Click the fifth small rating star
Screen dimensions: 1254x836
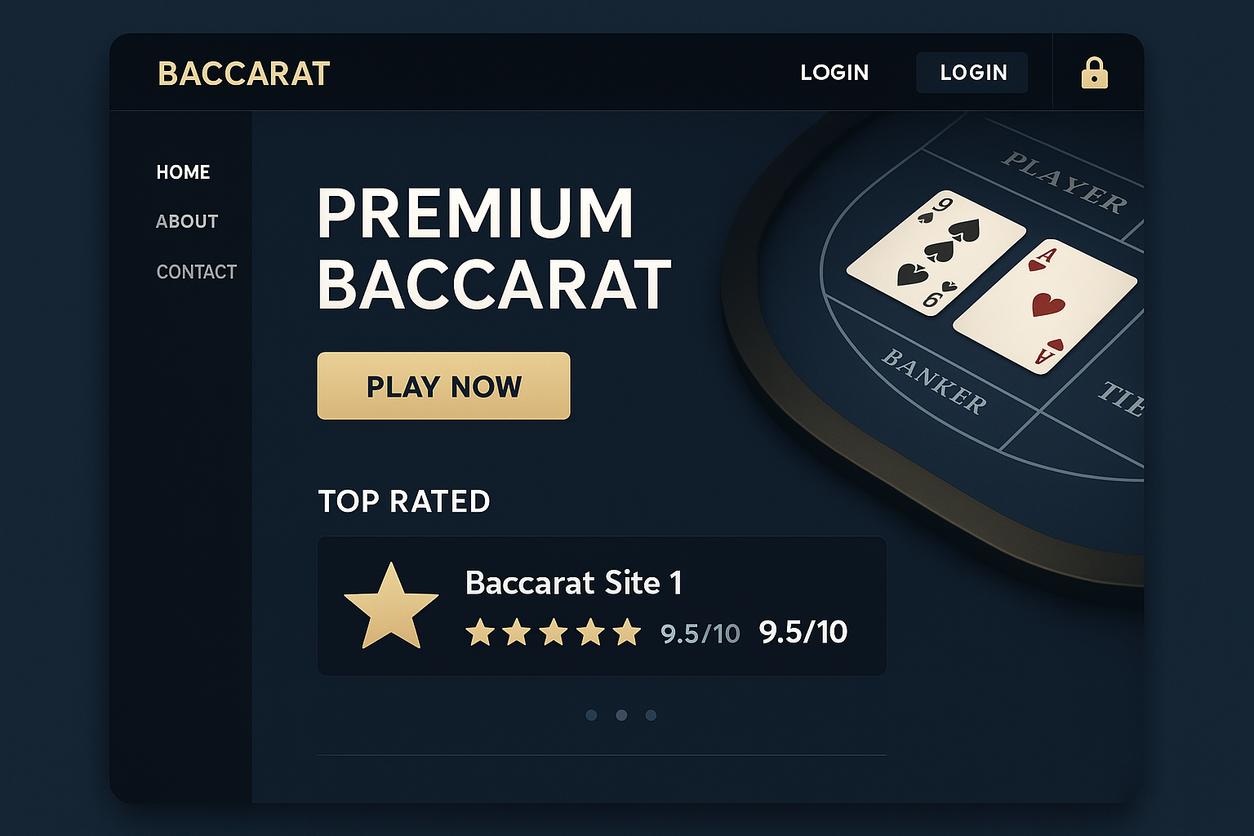[626, 632]
